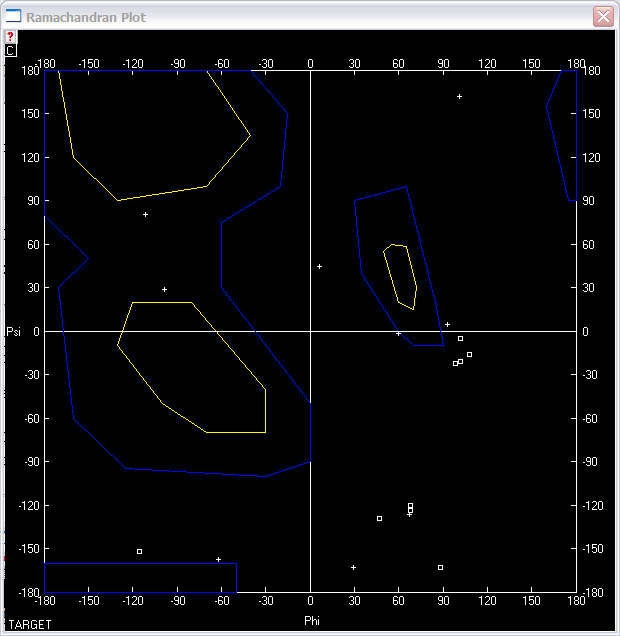
Task: Click the red question mark help icon
Action: pos(10,36)
